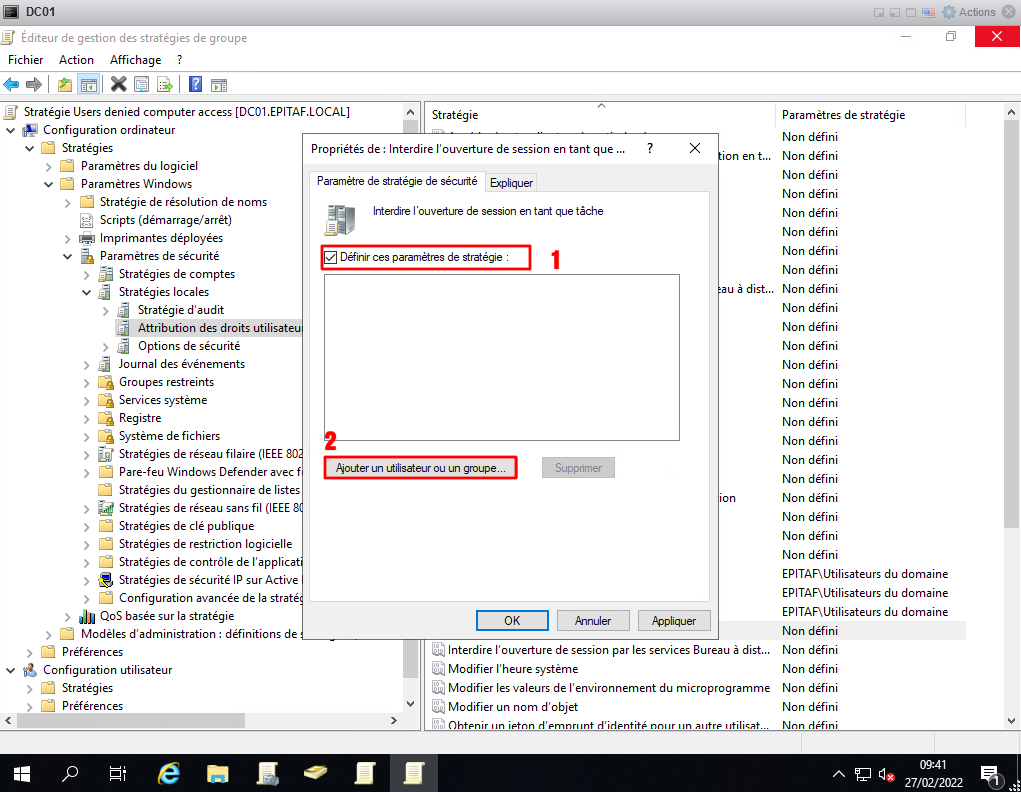Open Internet Explorer from the taskbar
This screenshot has height=792, width=1021.
click(169, 773)
